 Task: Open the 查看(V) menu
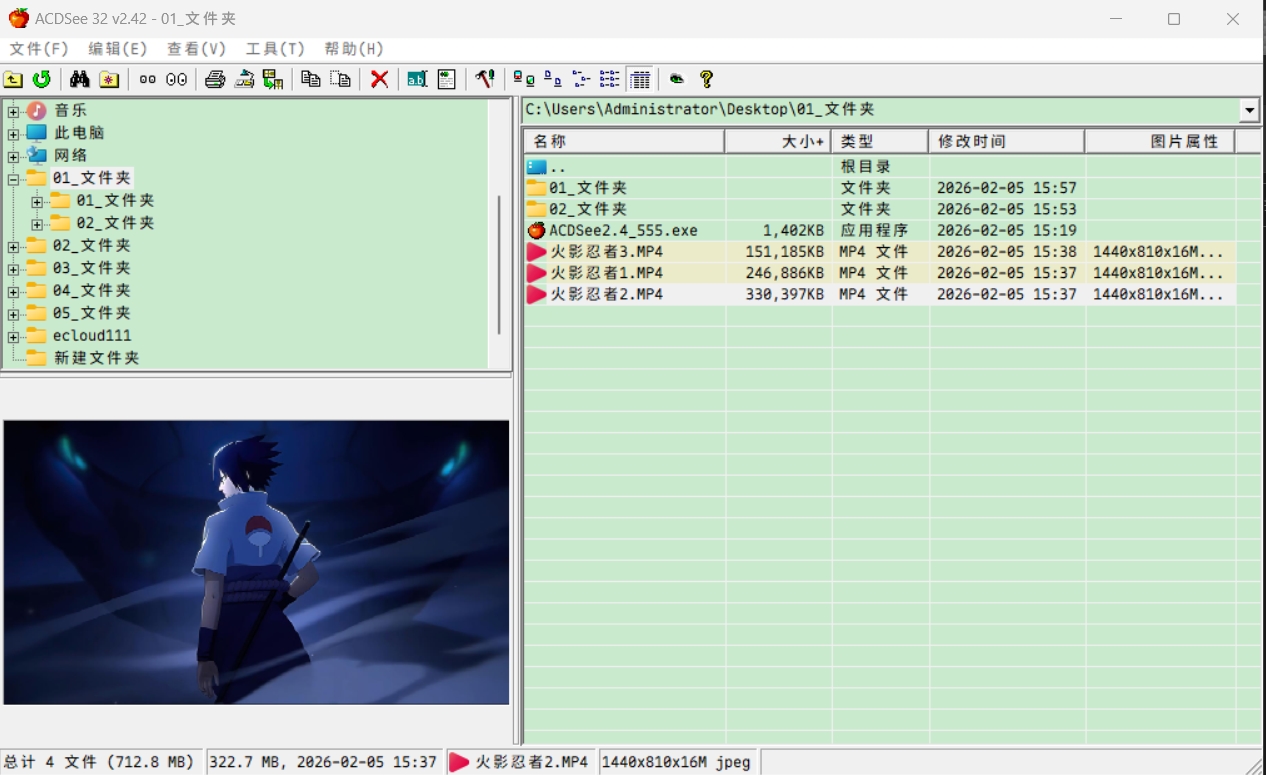[196, 49]
